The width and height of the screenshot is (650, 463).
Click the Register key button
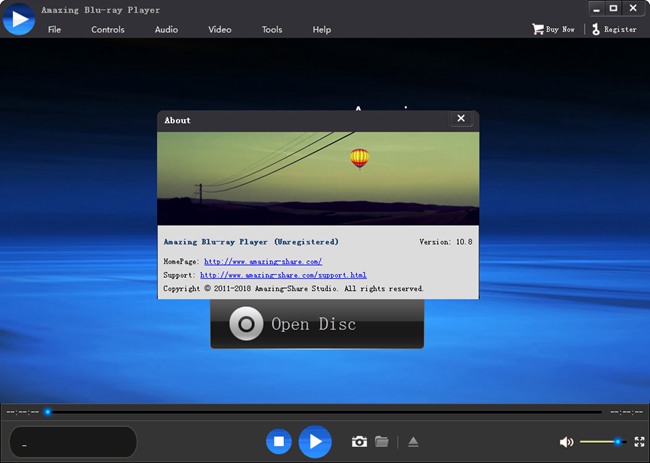614,29
